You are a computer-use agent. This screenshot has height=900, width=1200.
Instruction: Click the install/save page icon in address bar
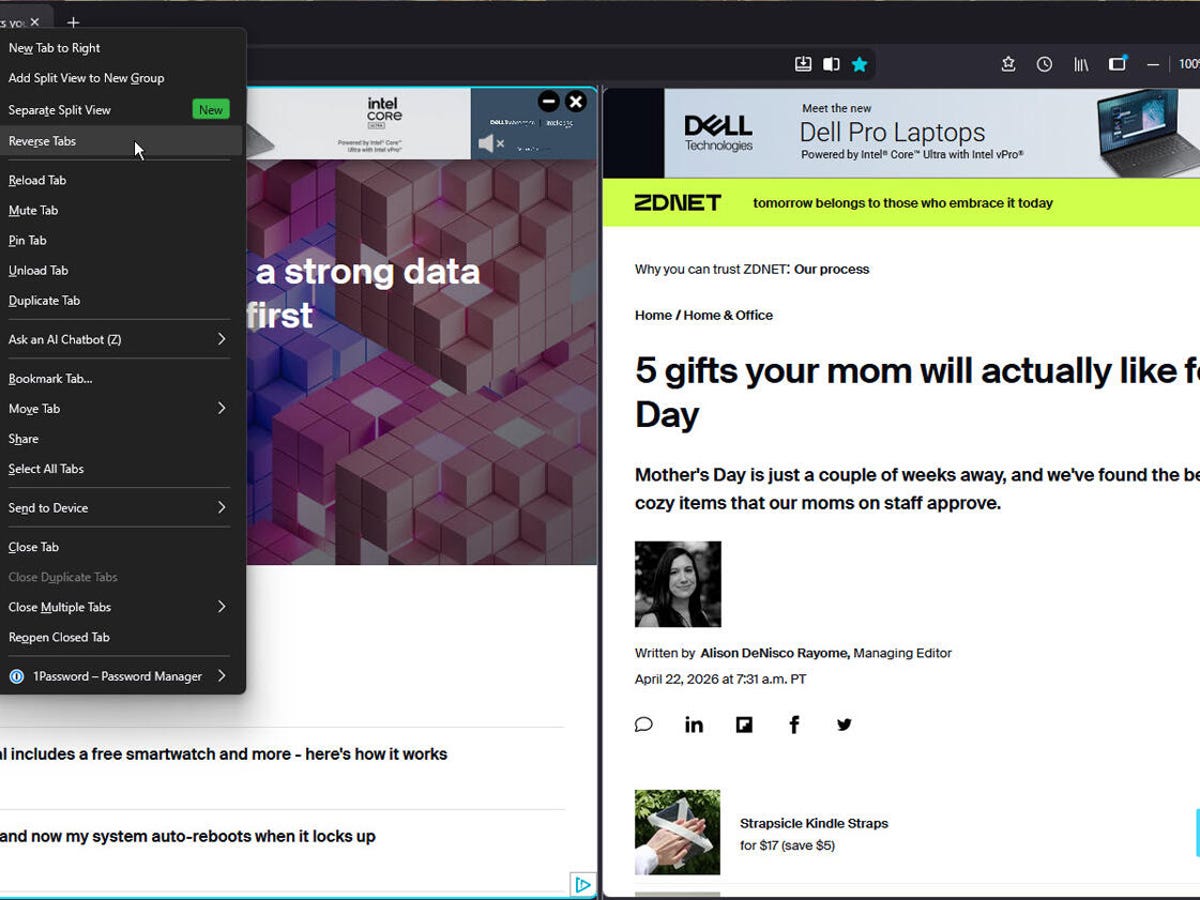[803, 64]
